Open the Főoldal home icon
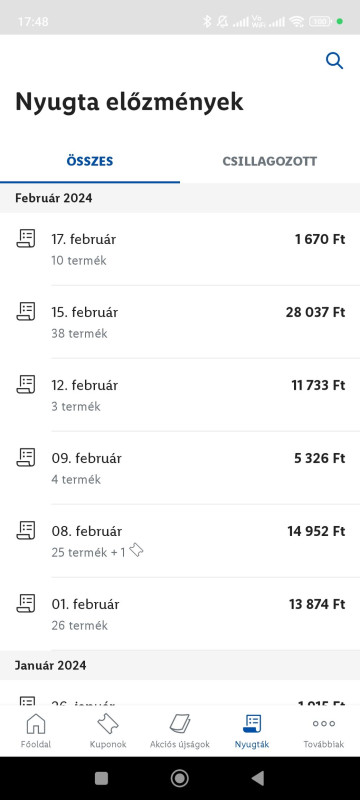360x800 pixels. [36, 723]
